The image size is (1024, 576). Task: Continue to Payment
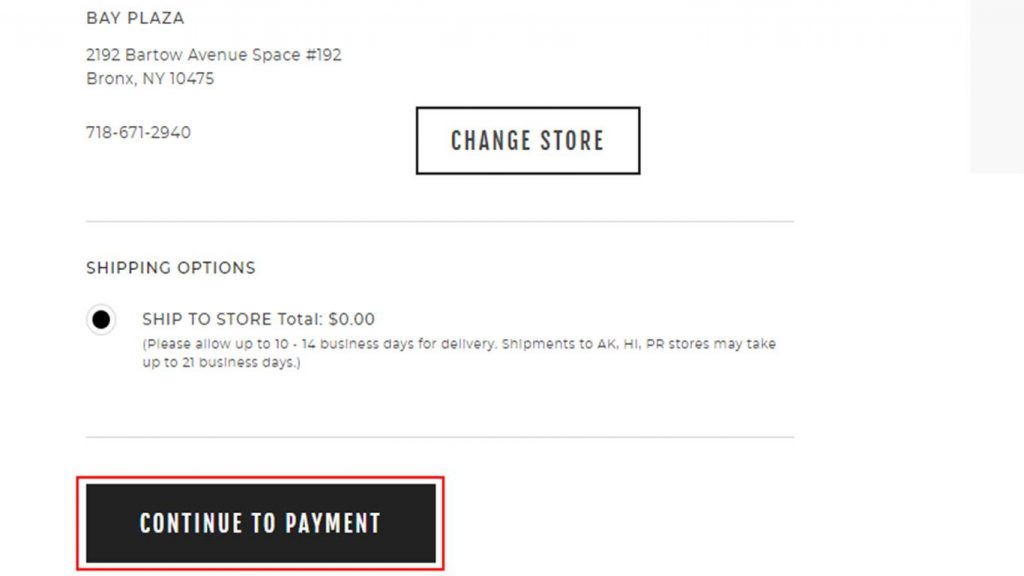(x=261, y=523)
